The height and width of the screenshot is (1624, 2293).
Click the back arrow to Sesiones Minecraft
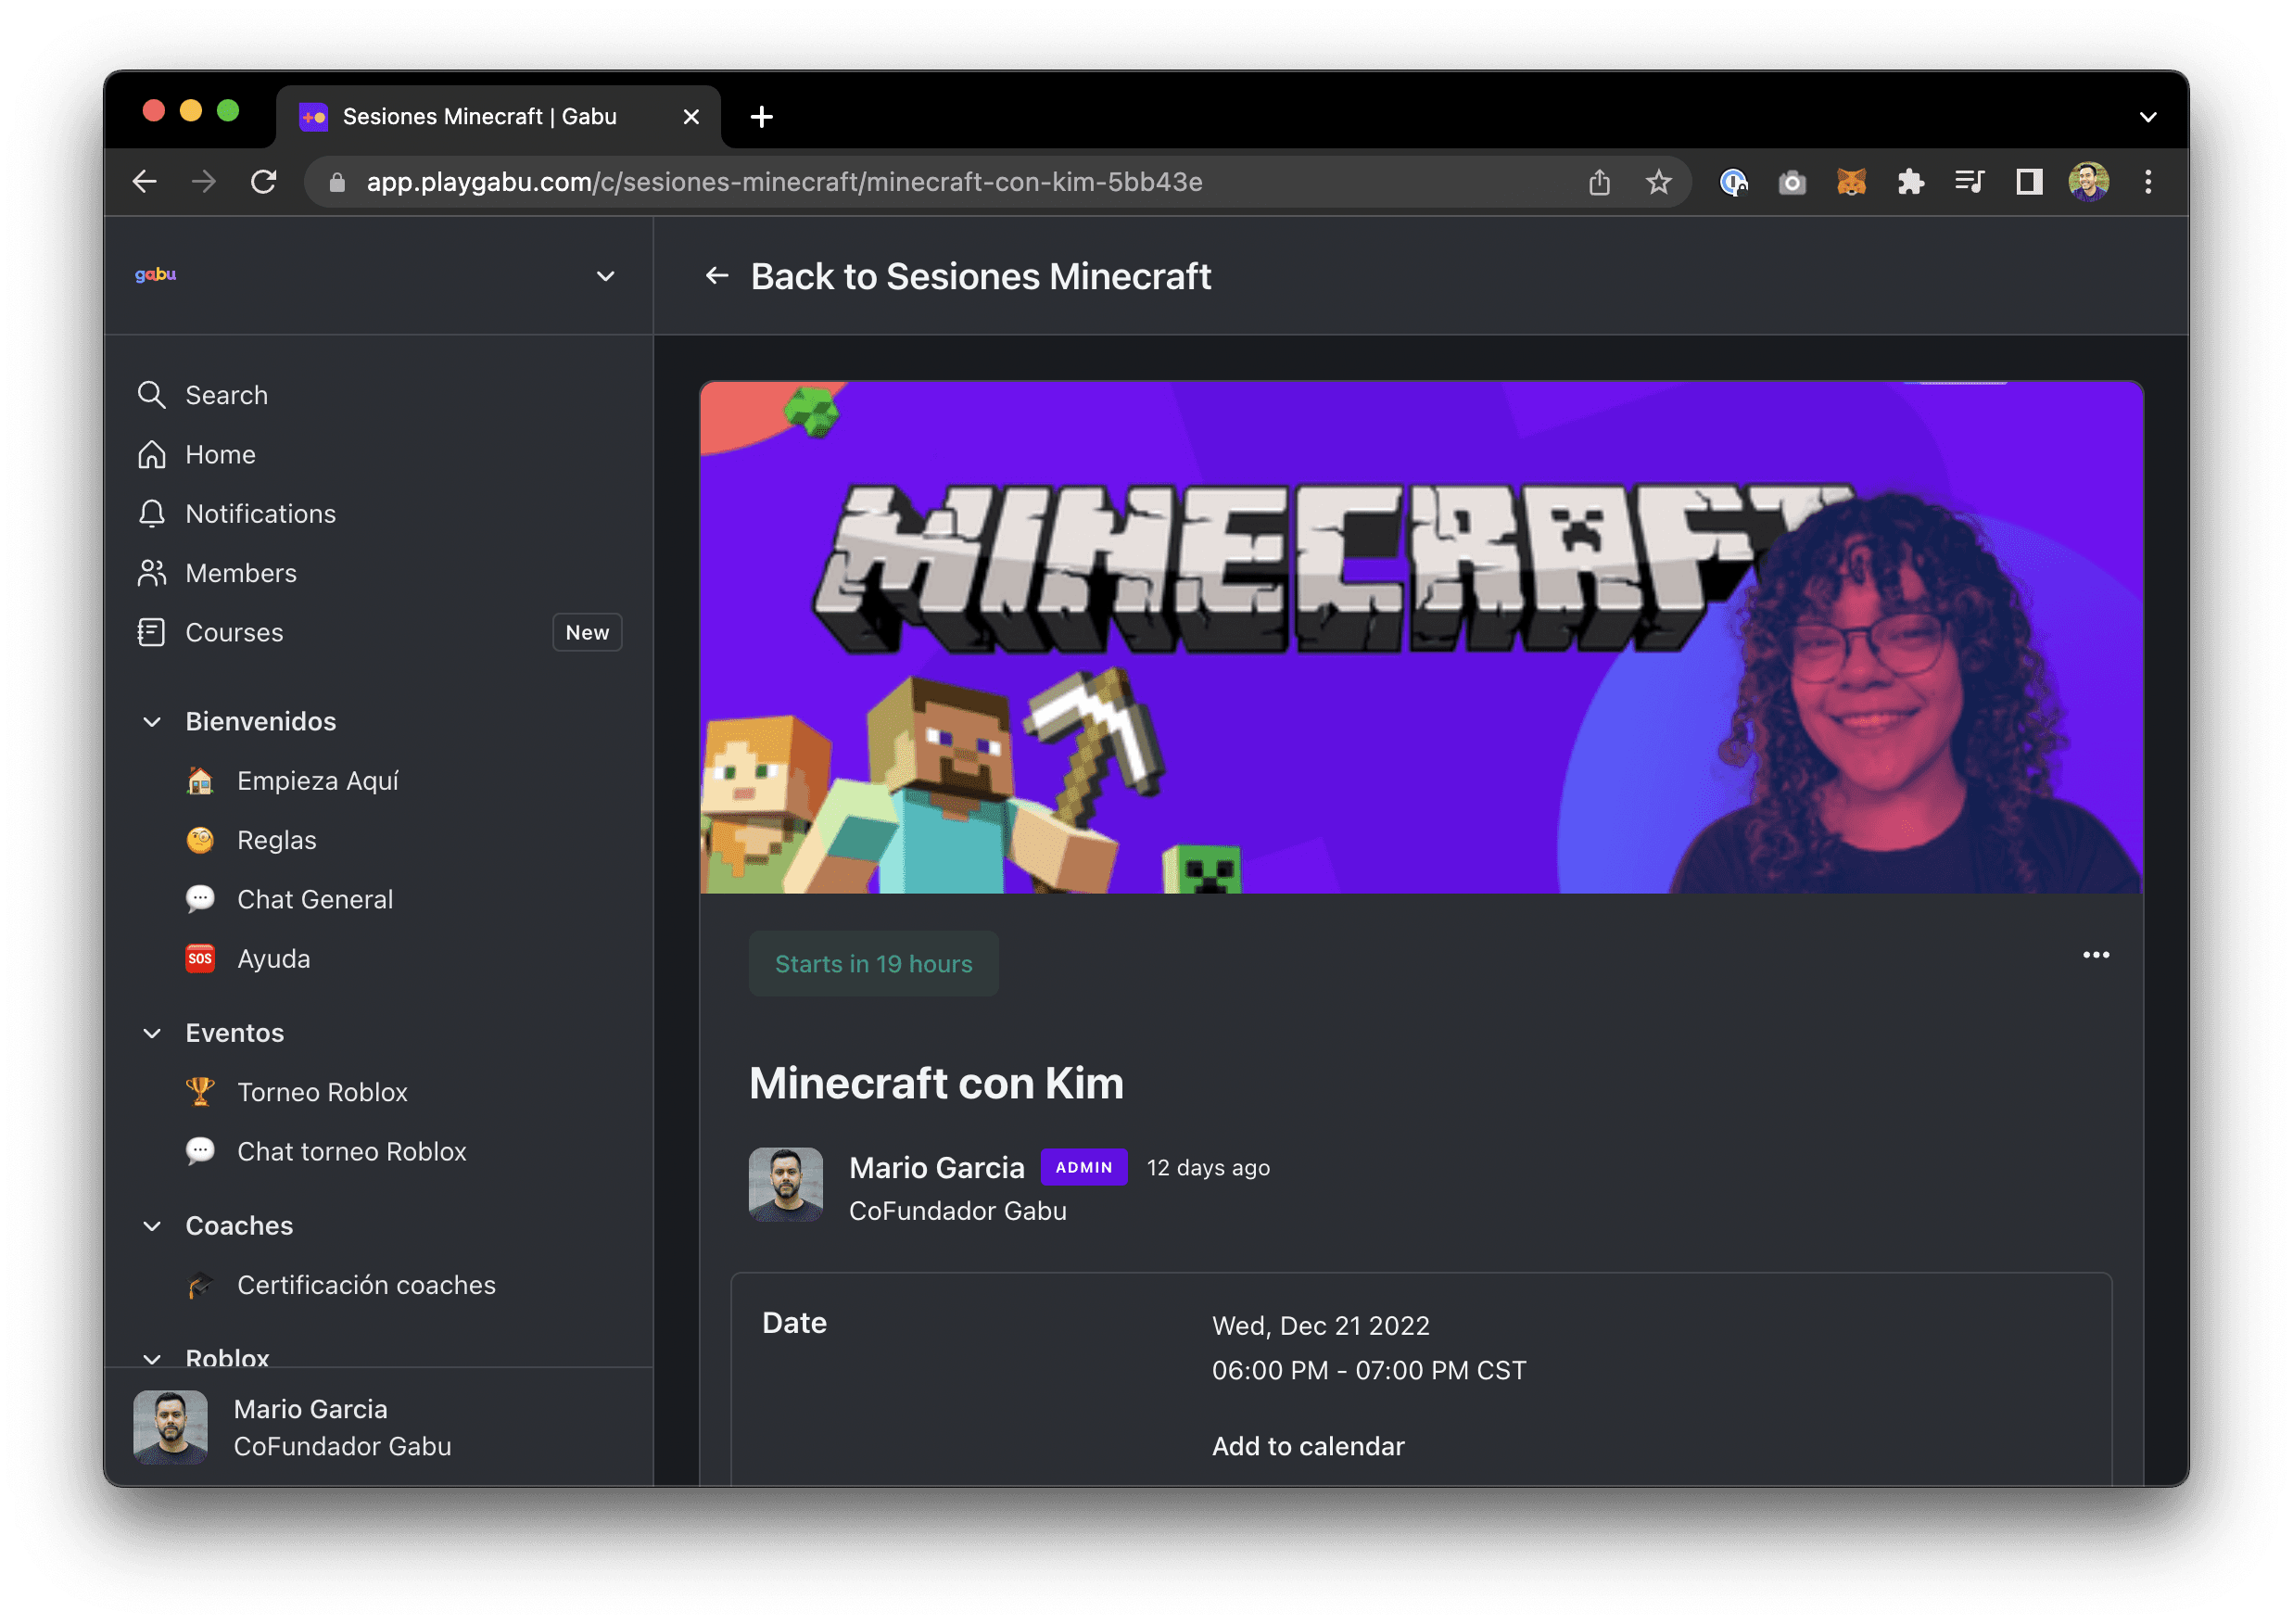coord(717,276)
